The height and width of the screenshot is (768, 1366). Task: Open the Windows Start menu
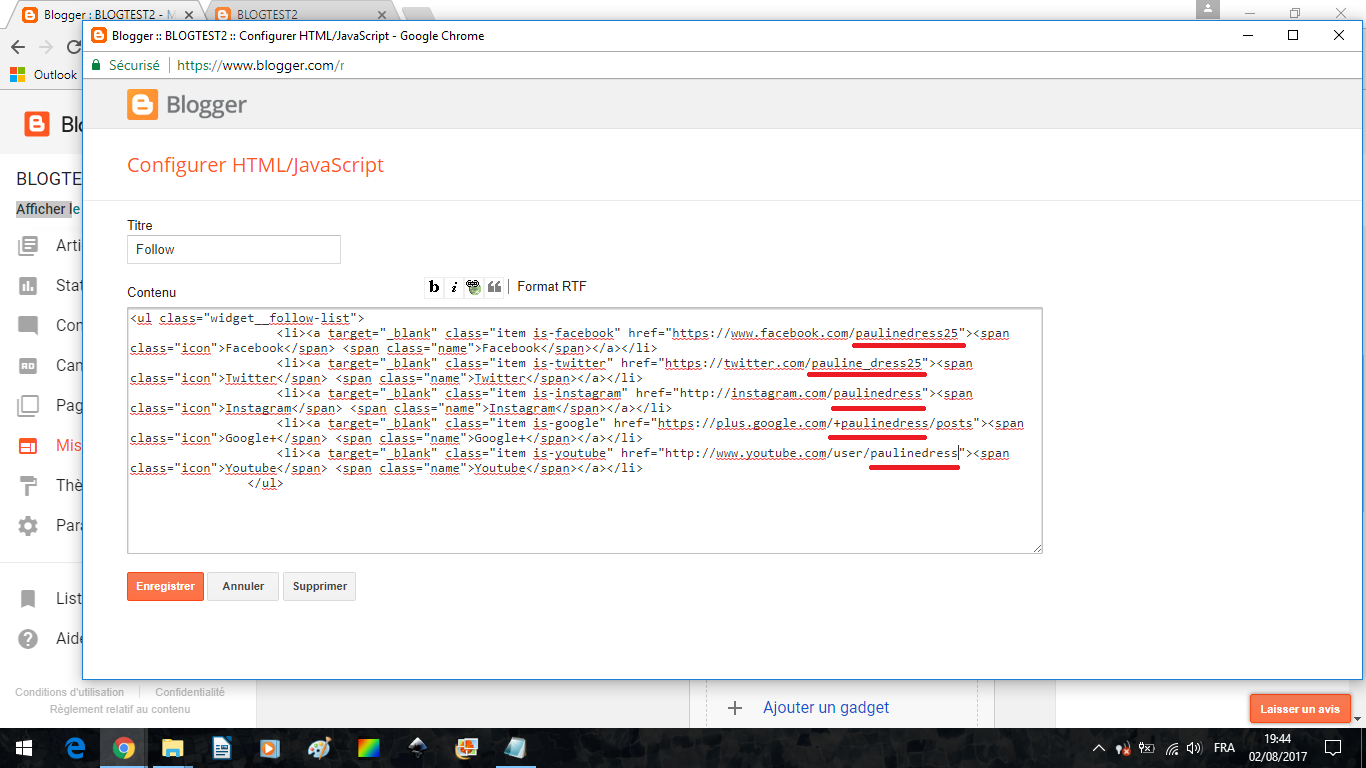(23, 748)
